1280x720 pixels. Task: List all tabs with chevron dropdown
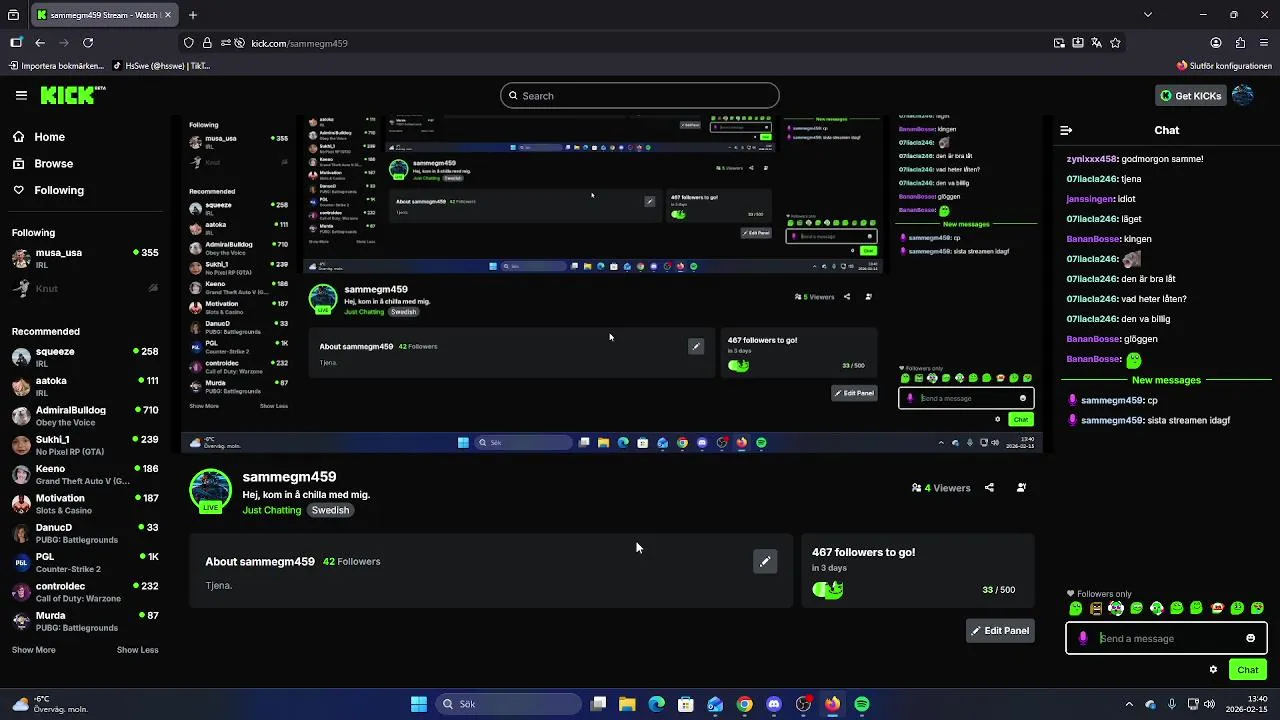pyautogui.click(x=1147, y=15)
